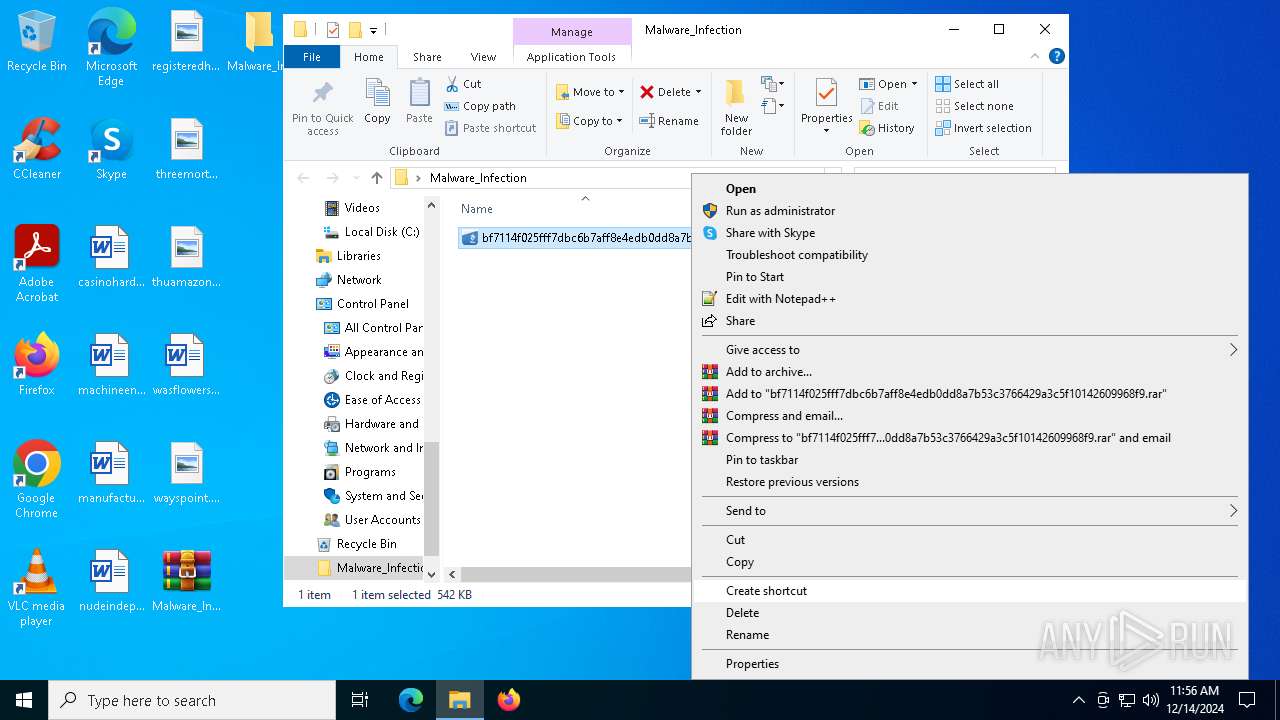Collapse the ribbon with the chevron
This screenshot has height=720, width=1280.
1036,57
